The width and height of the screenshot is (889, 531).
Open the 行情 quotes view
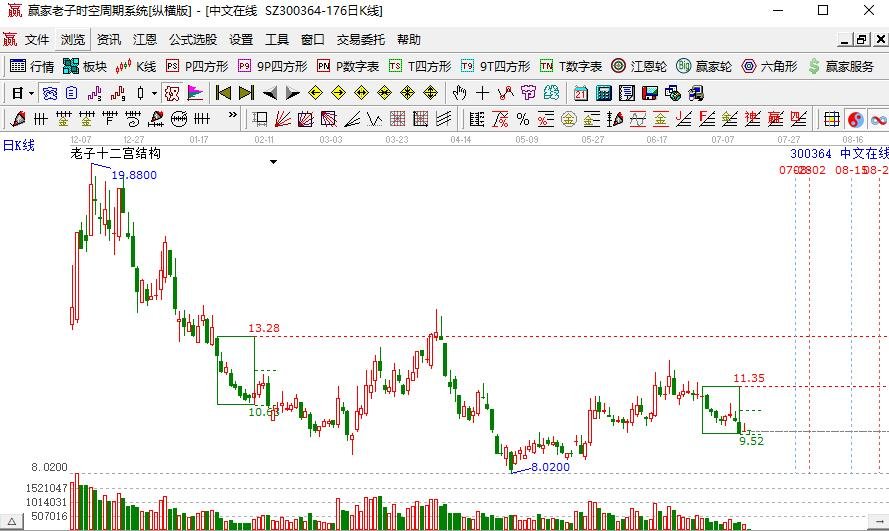32,66
